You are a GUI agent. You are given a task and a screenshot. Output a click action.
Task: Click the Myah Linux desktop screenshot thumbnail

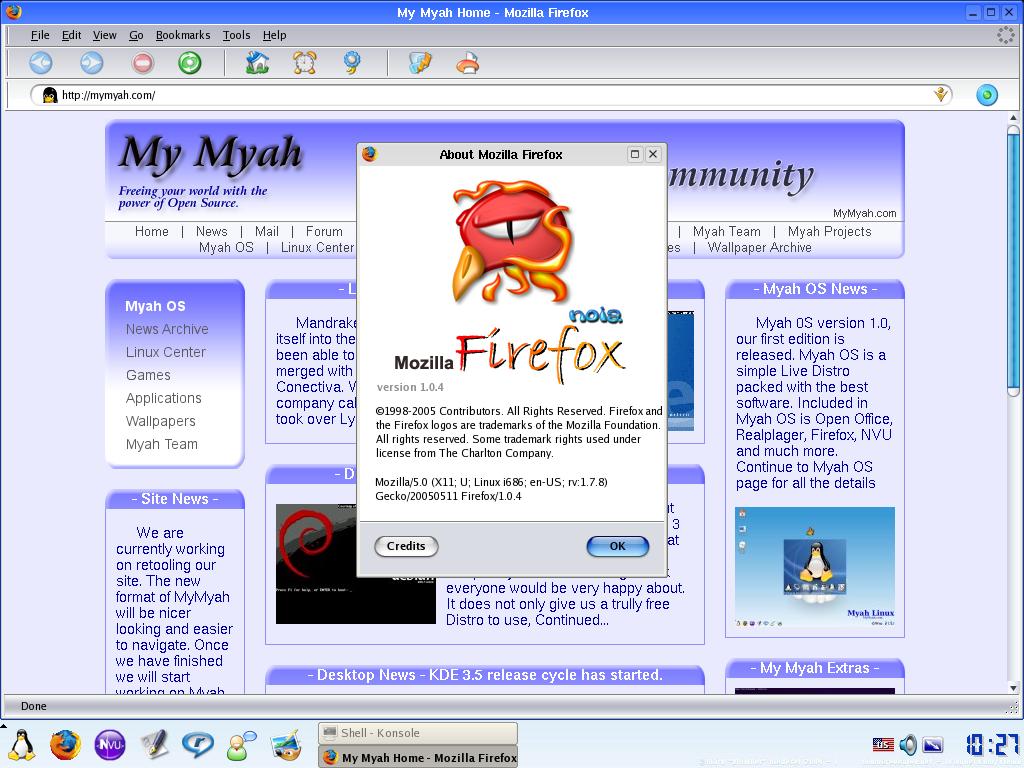814,568
